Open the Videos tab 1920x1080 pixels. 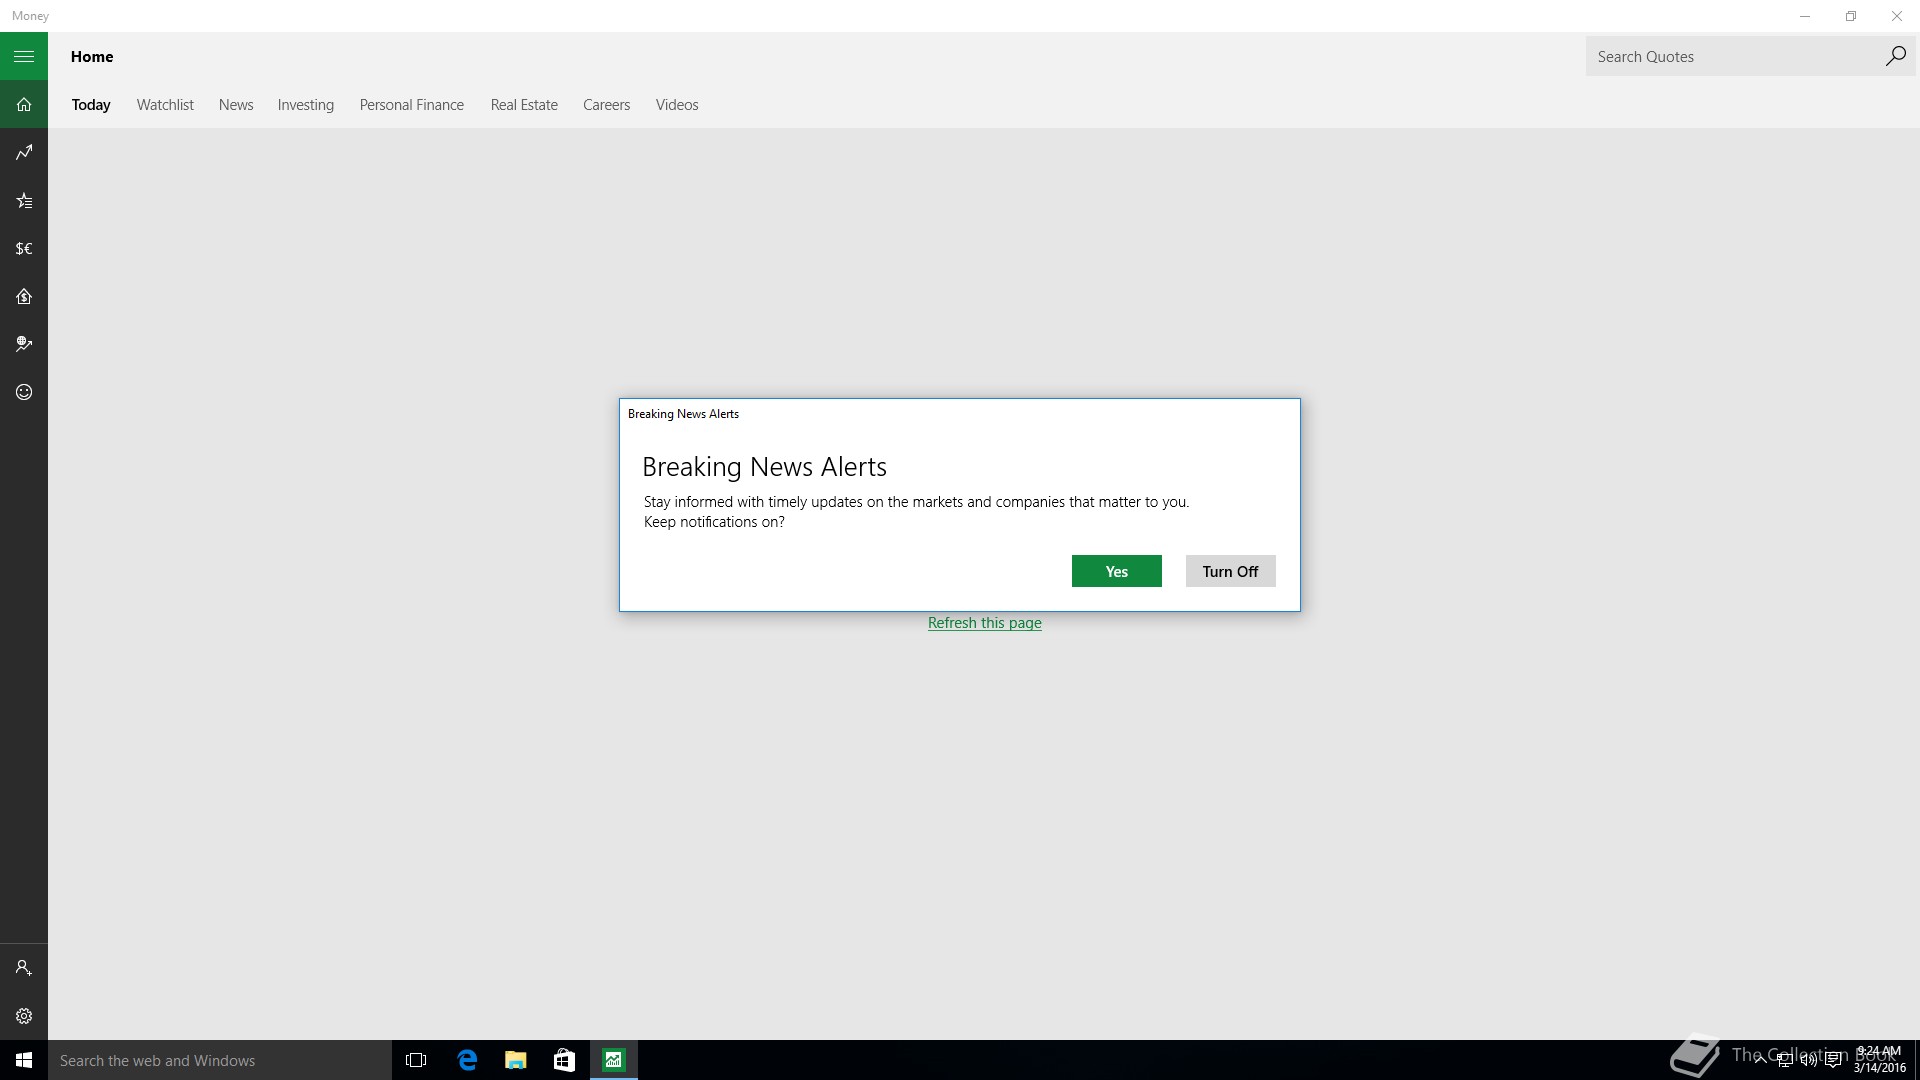point(677,105)
